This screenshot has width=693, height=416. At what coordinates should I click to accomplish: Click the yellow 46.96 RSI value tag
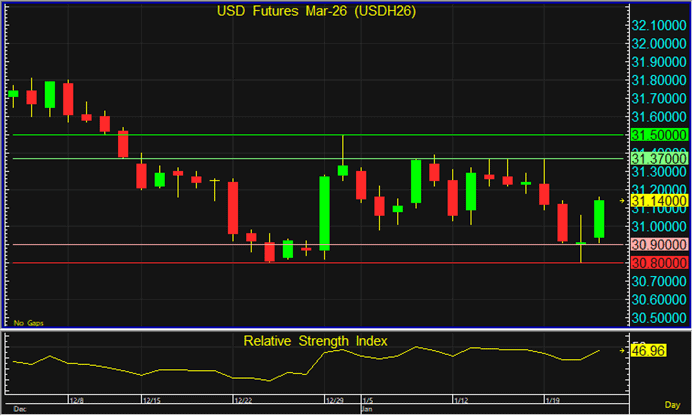649,353
